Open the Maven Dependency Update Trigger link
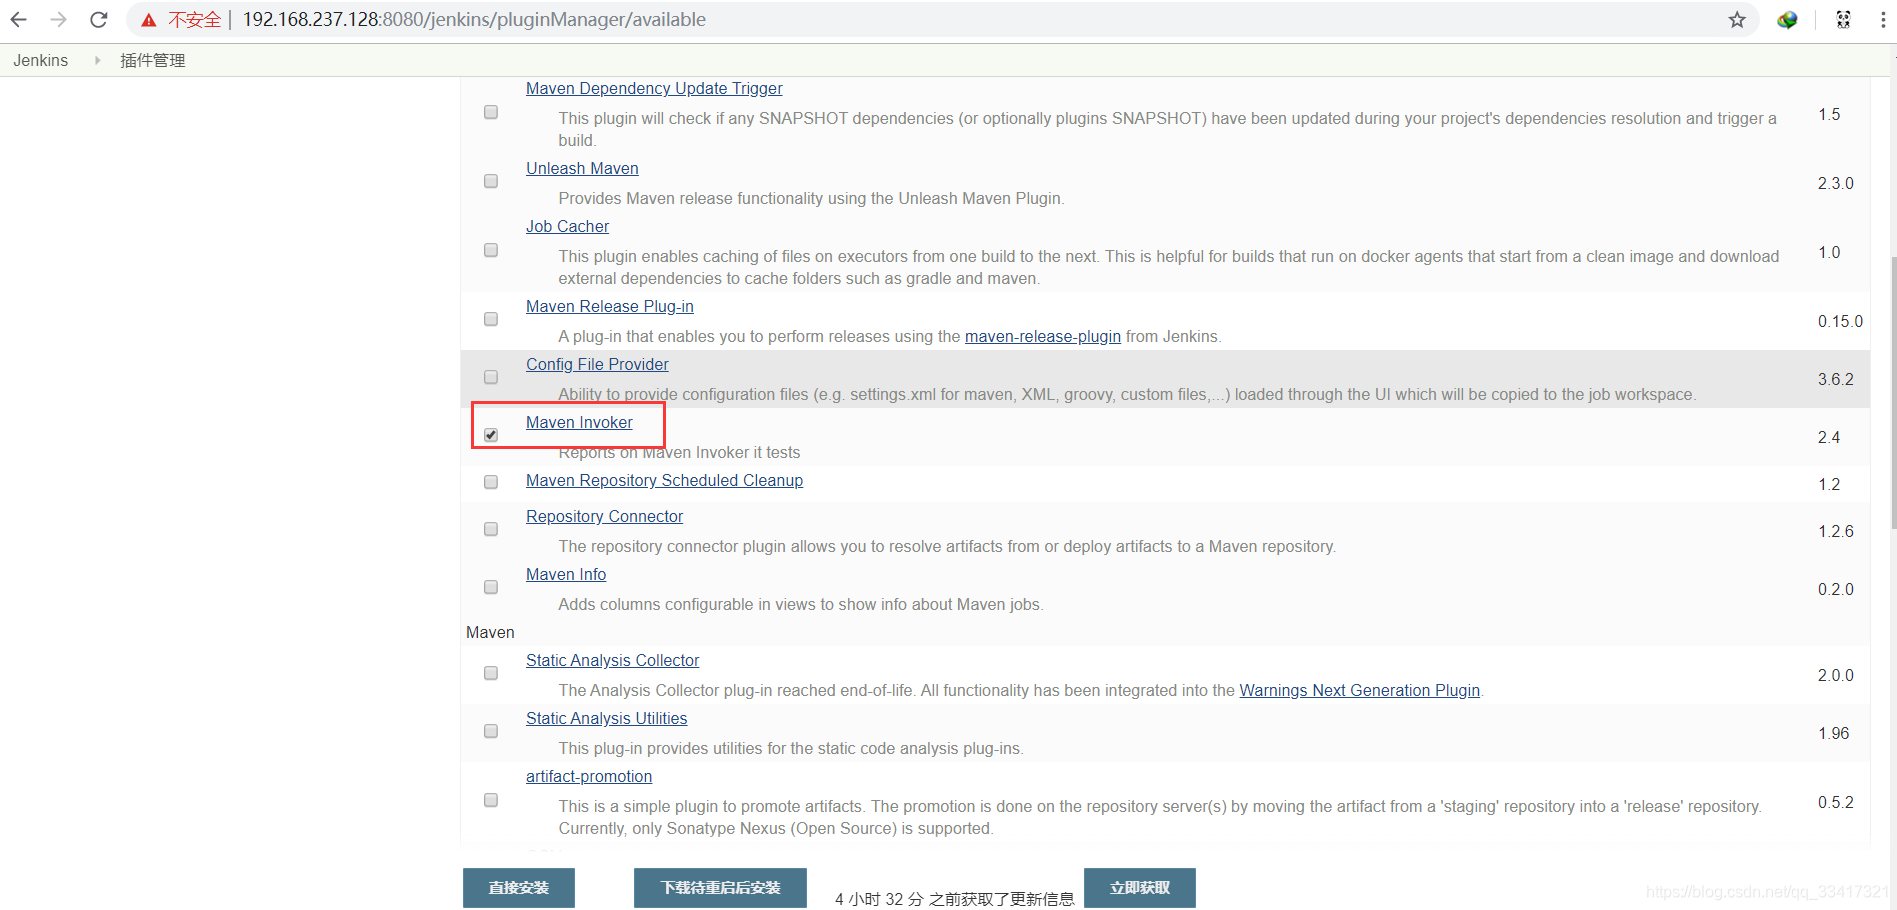Viewport: 1897px width, 910px height. tap(654, 88)
